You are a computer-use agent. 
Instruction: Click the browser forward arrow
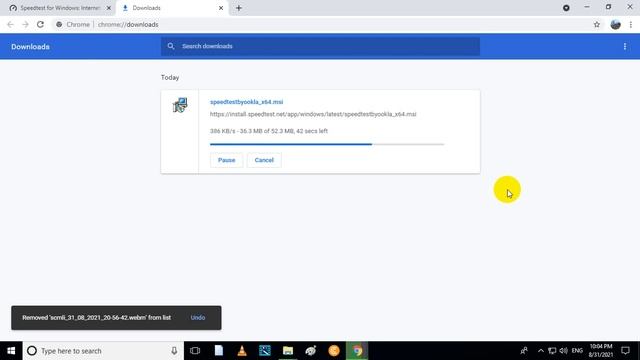tap(25, 24)
